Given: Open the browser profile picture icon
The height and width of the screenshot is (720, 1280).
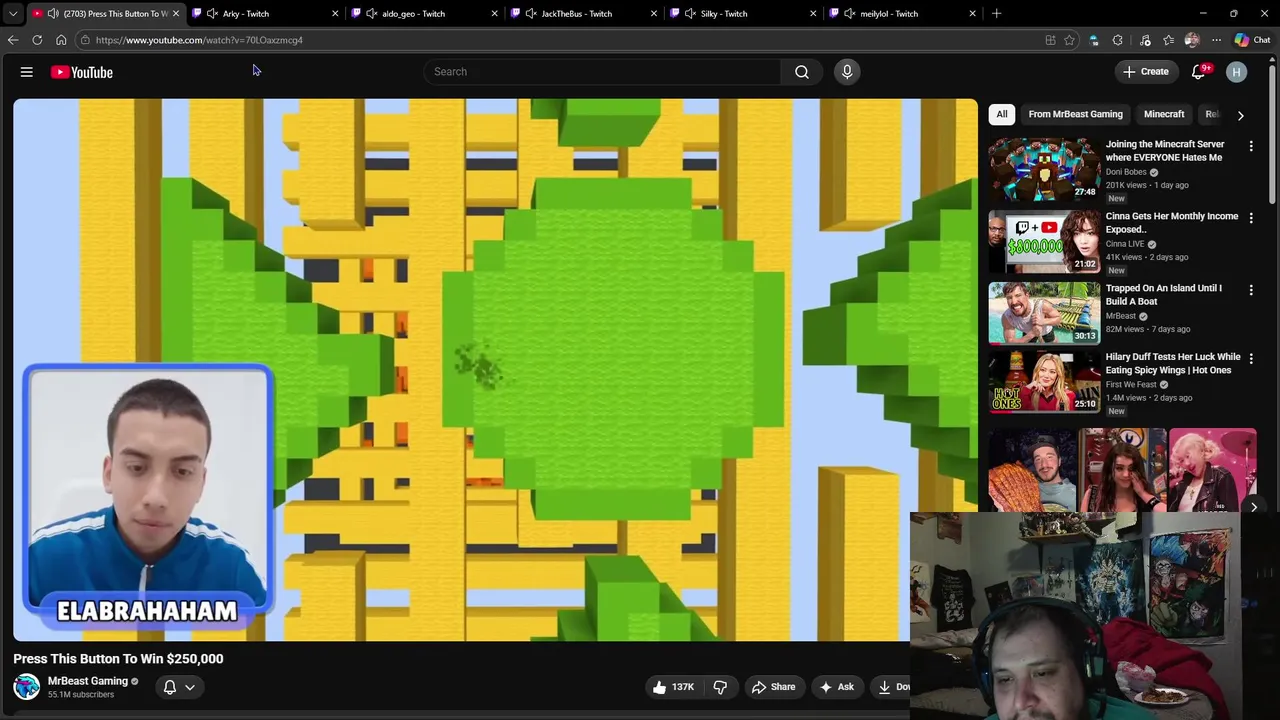Looking at the screenshot, I should coord(1191,40).
